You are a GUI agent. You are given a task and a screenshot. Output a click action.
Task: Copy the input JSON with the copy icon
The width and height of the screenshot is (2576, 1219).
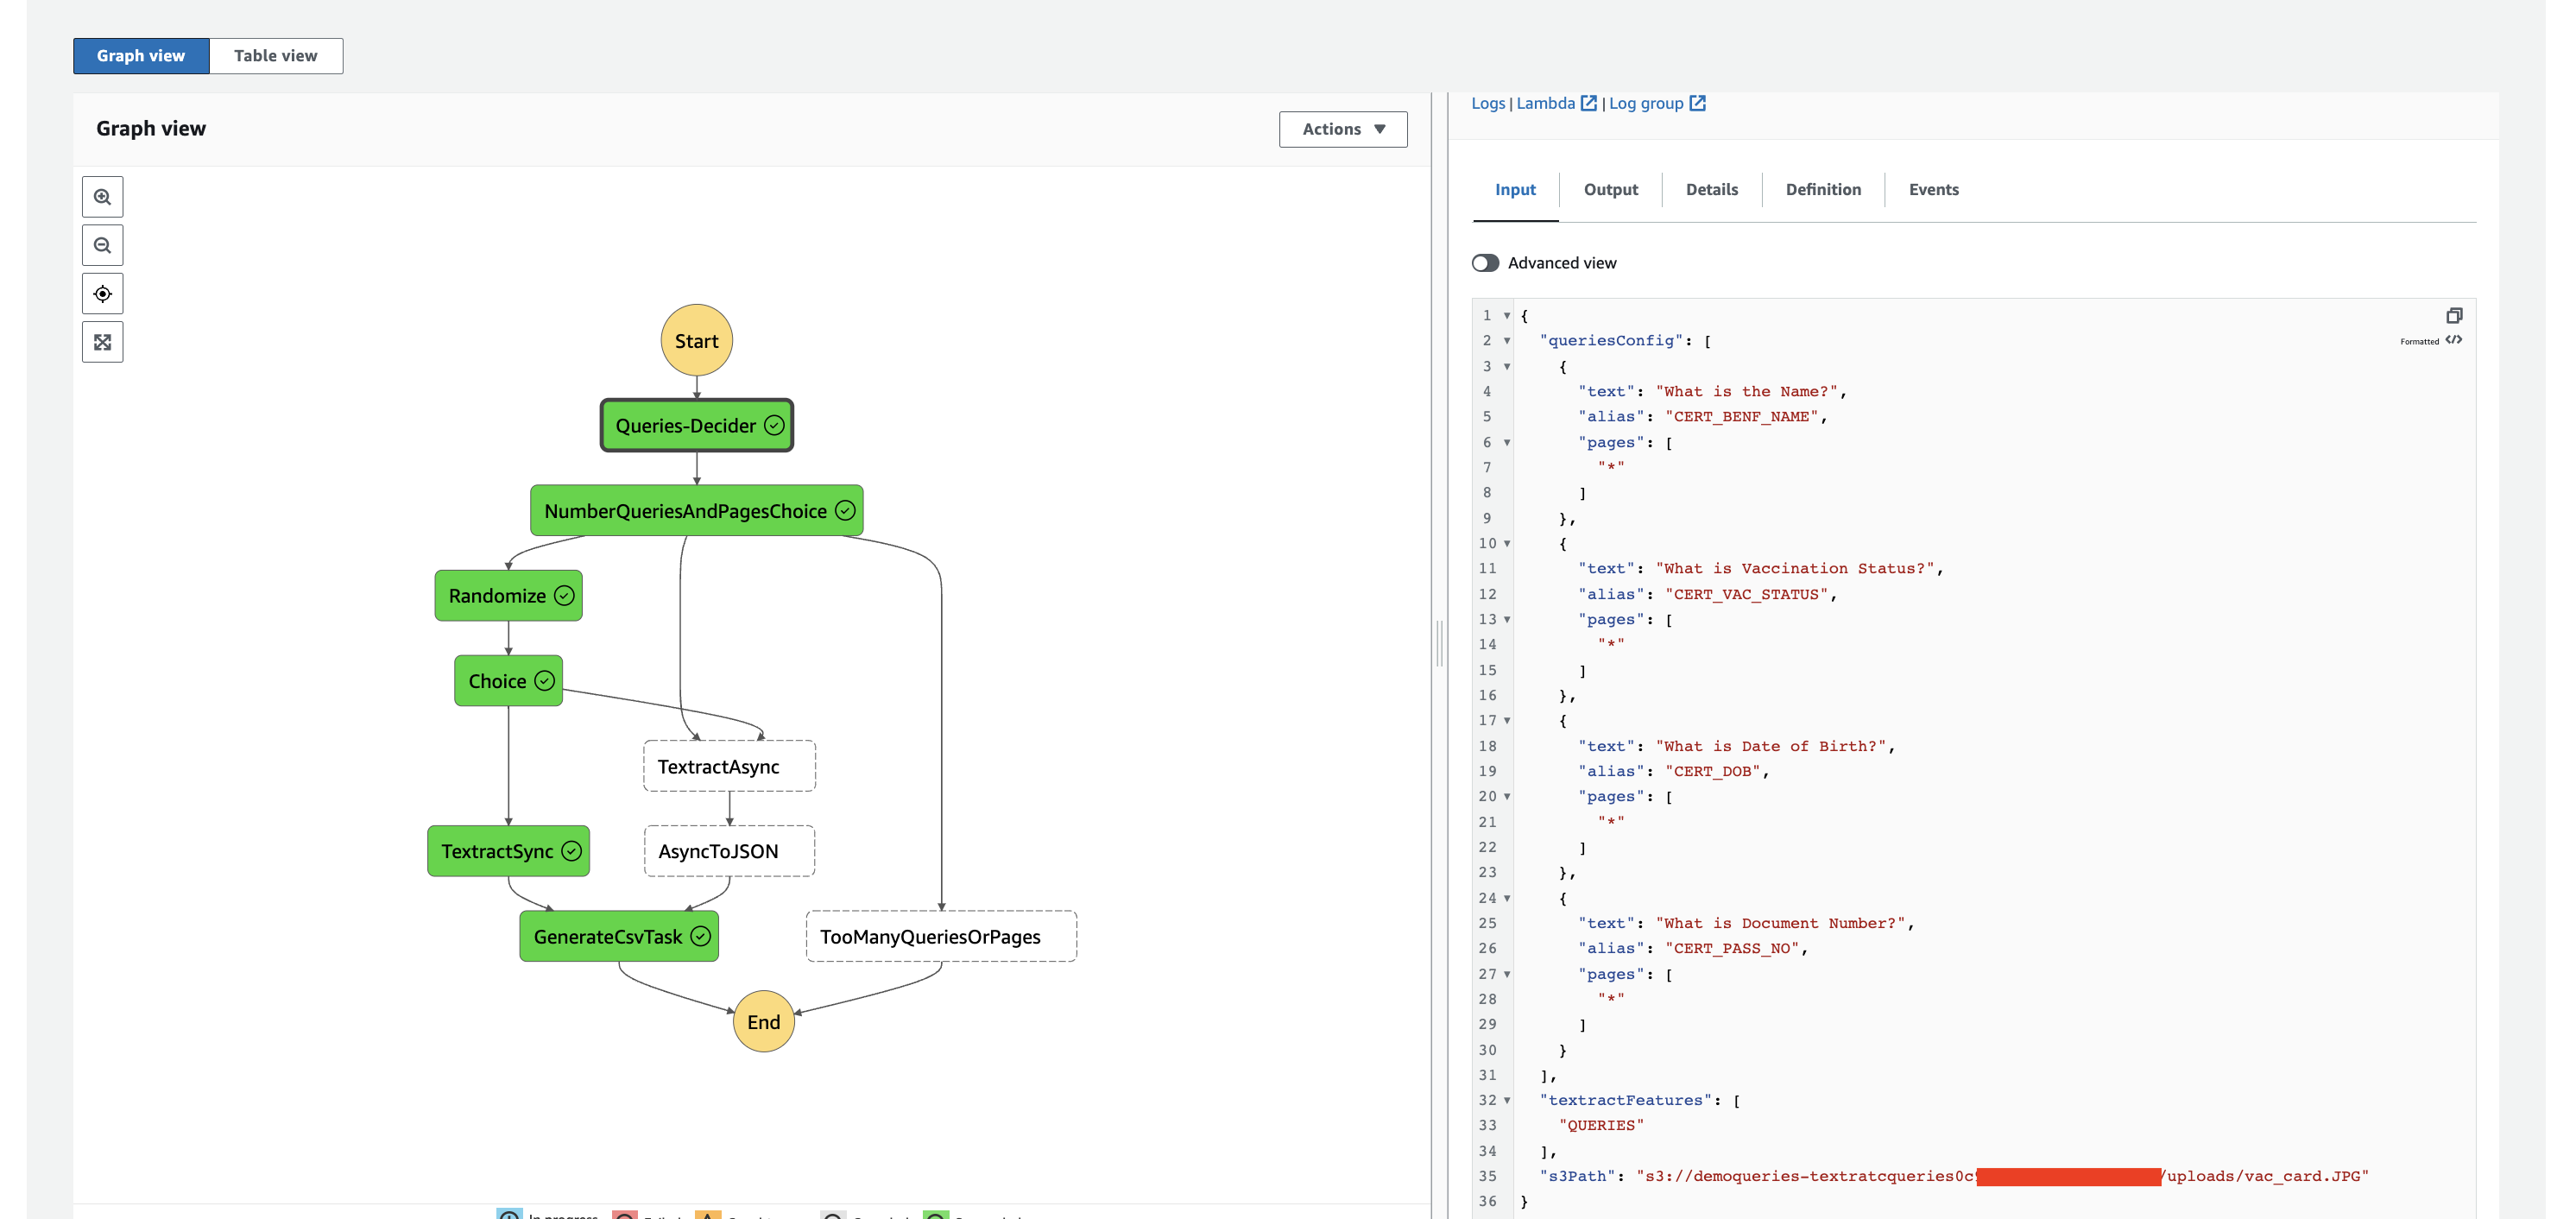(x=2453, y=316)
